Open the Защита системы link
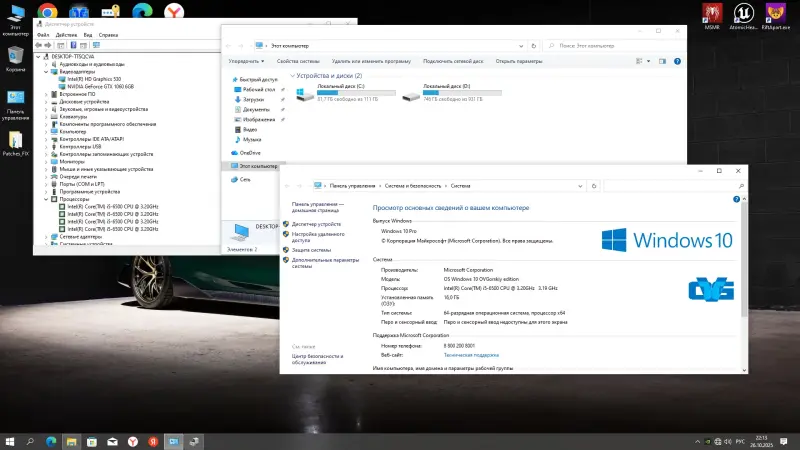800x450 pixels. [311, 250]
